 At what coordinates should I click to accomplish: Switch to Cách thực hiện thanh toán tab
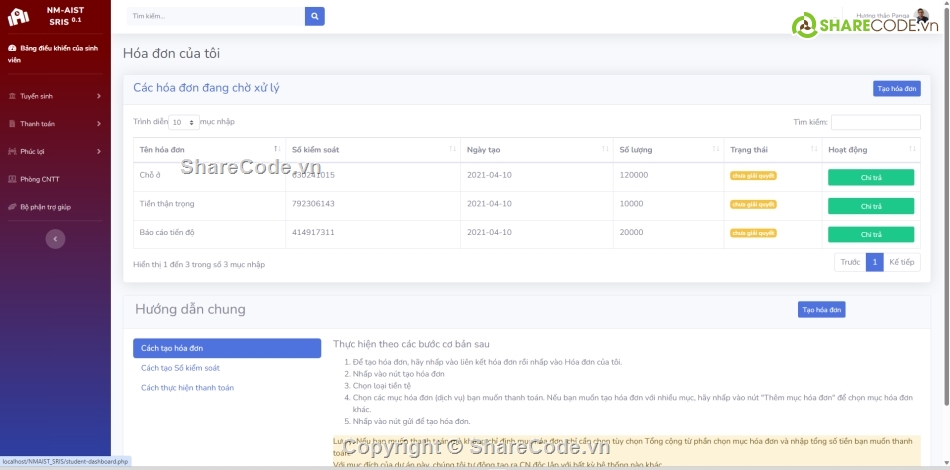point(187,388)
